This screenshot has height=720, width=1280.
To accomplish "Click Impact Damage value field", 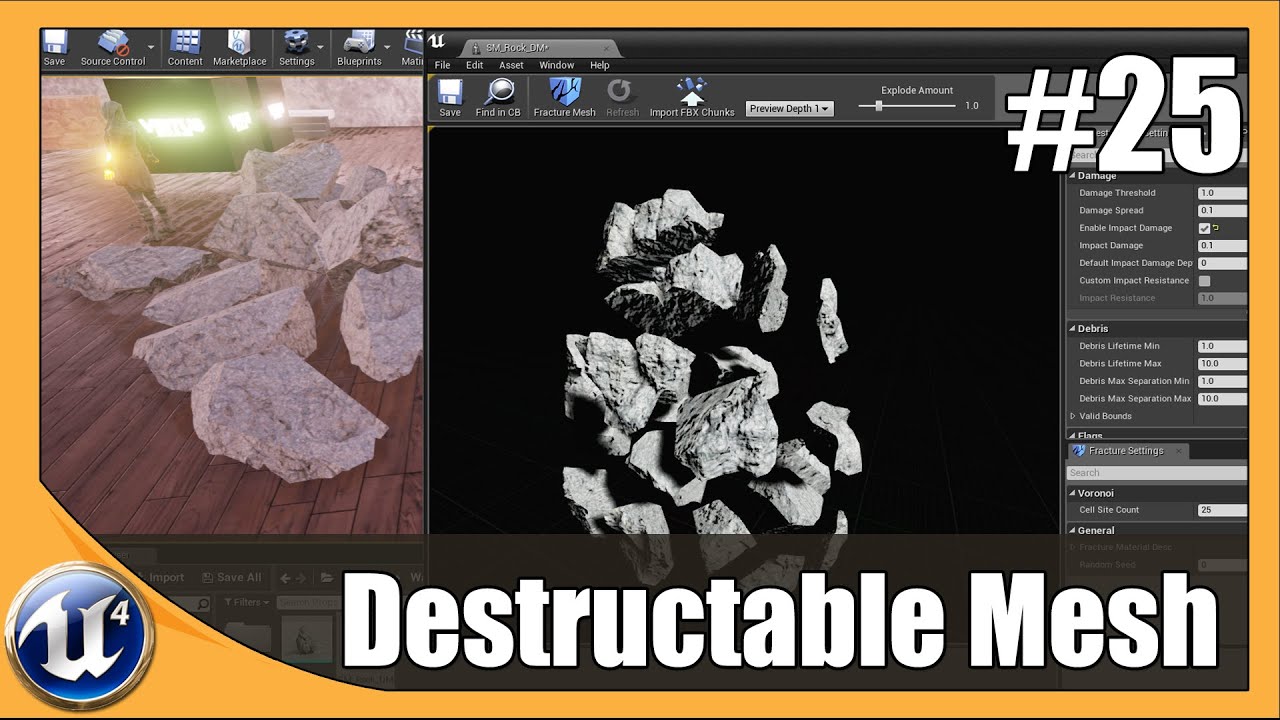I will click(x=1222, y=246).
